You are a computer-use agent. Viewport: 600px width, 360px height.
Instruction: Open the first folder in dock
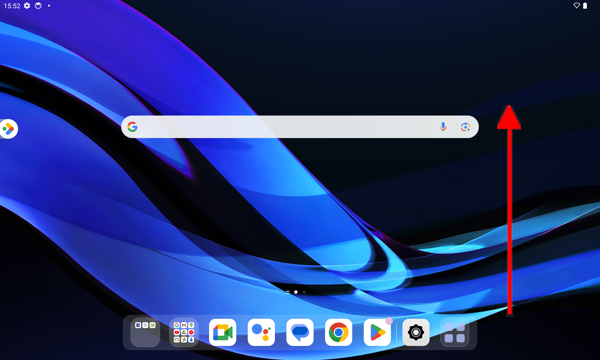pyautogui.click(x=145, y=332)
